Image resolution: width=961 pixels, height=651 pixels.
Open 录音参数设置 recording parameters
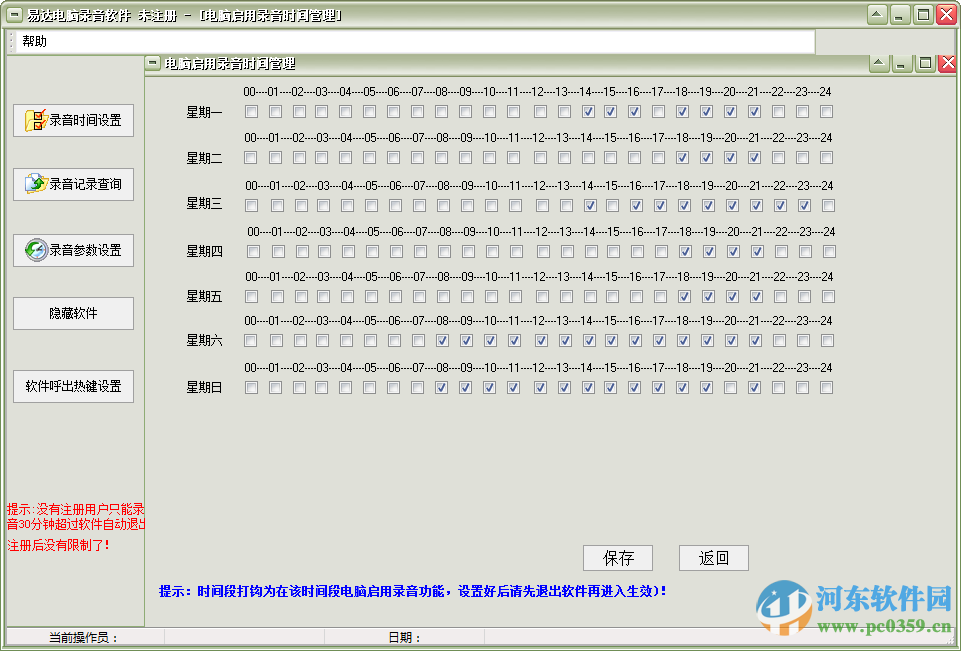pos(74,250)
